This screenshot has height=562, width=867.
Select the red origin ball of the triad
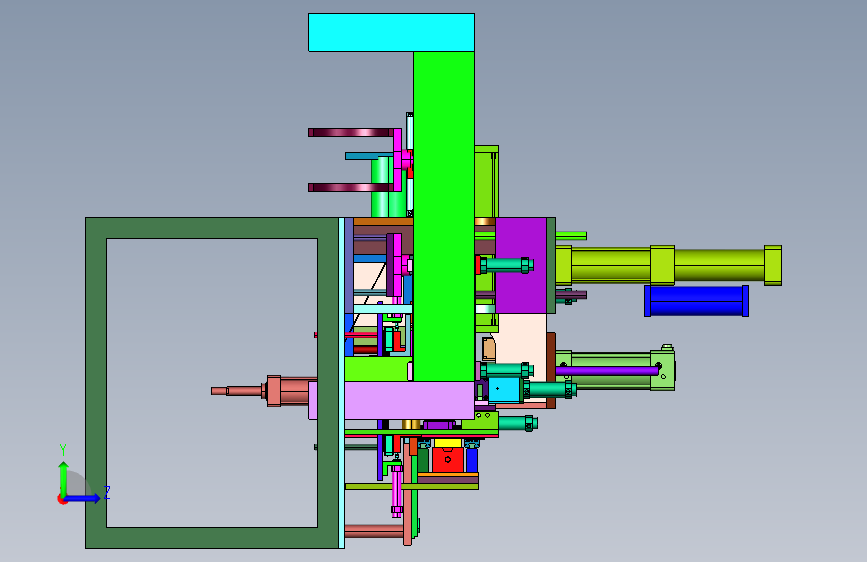coord(62,499)
